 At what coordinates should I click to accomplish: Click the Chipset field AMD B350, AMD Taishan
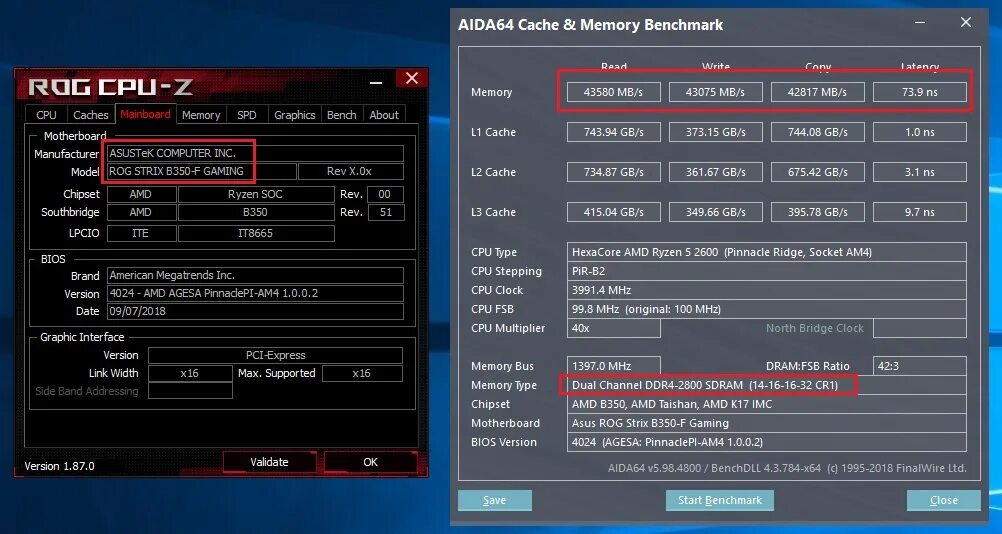click(767, 404)
